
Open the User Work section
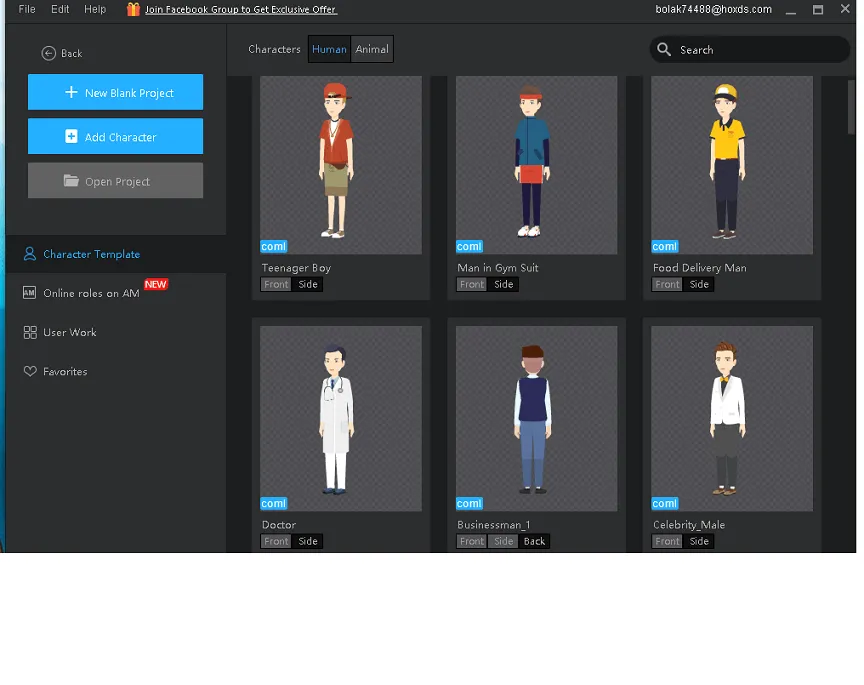(x=69, y=332)
